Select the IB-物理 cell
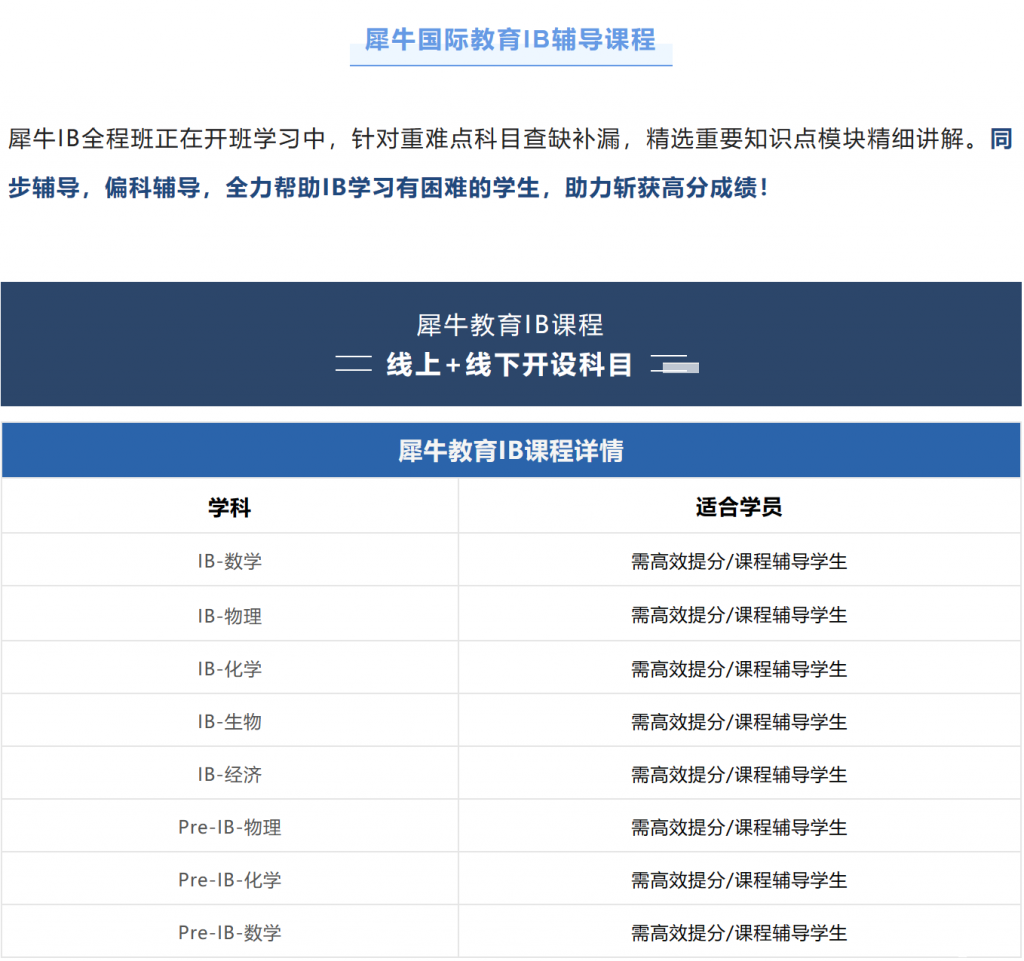The width and height of the screenshot is (1024, 961). [230, 615]
